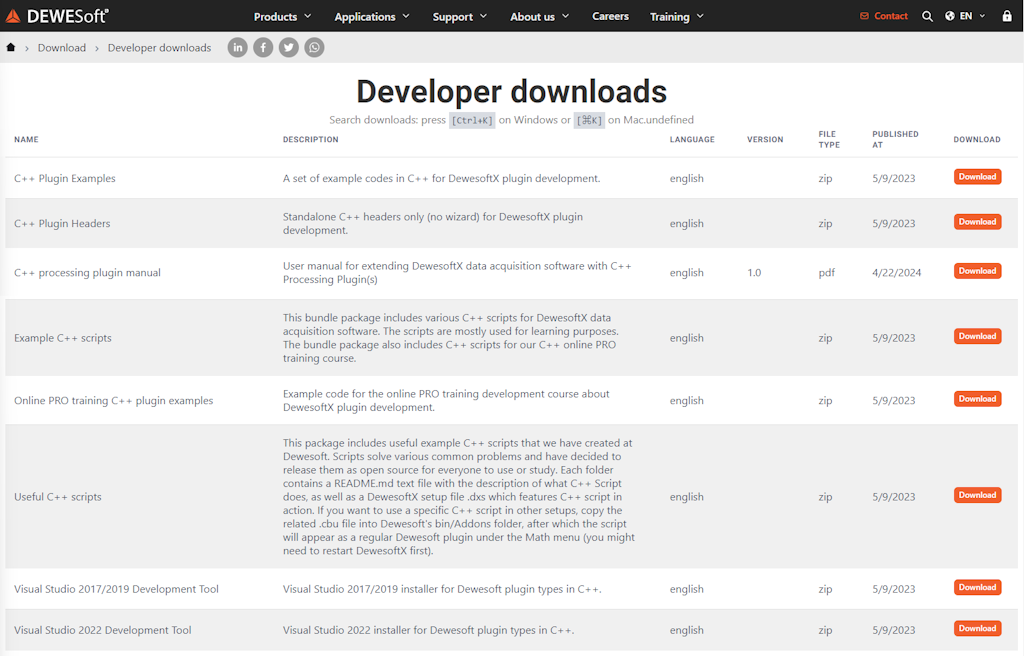
Task: Click the 4/22/2024 published date
Action: 896,272
